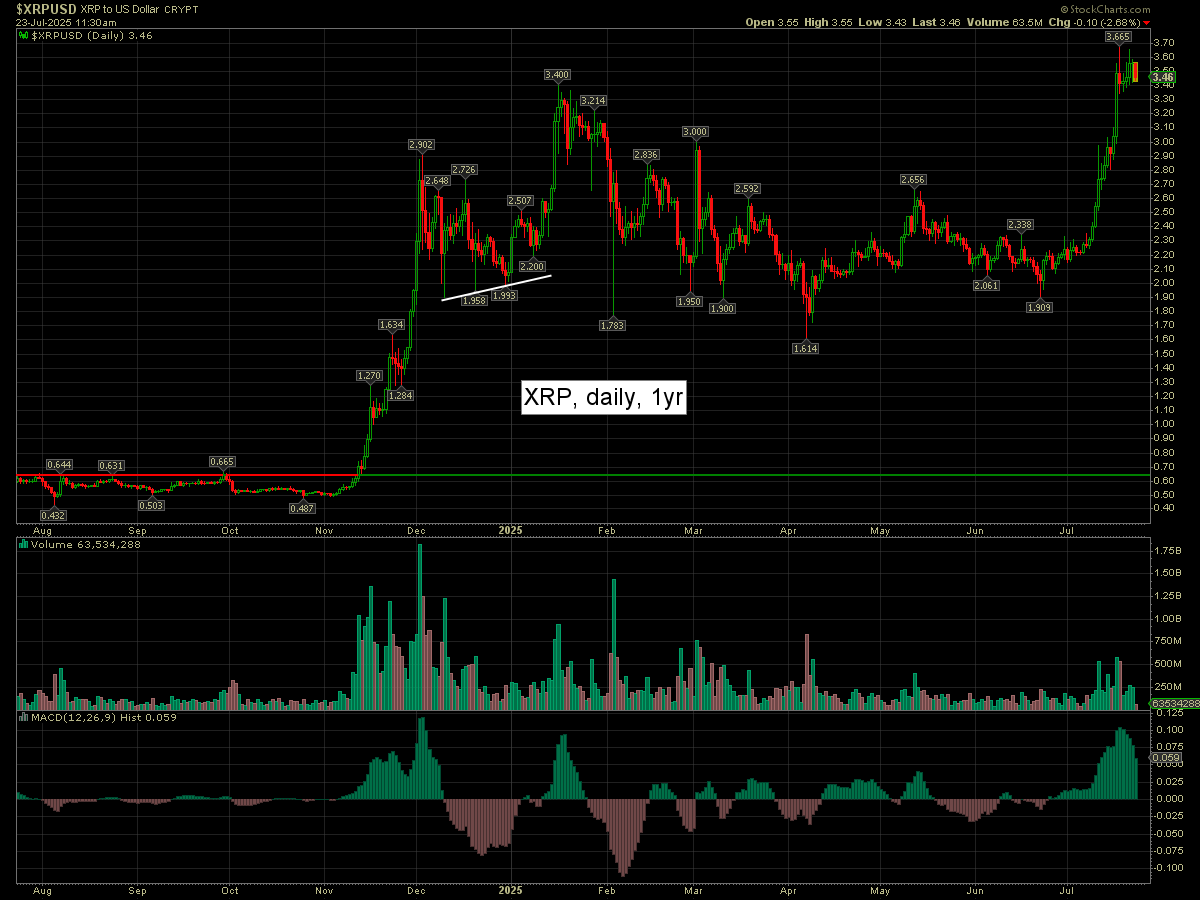Viewport: 1200px width, 900px height.
Task: Click the 1.909 June low label
Action: tap(1041, 307)
